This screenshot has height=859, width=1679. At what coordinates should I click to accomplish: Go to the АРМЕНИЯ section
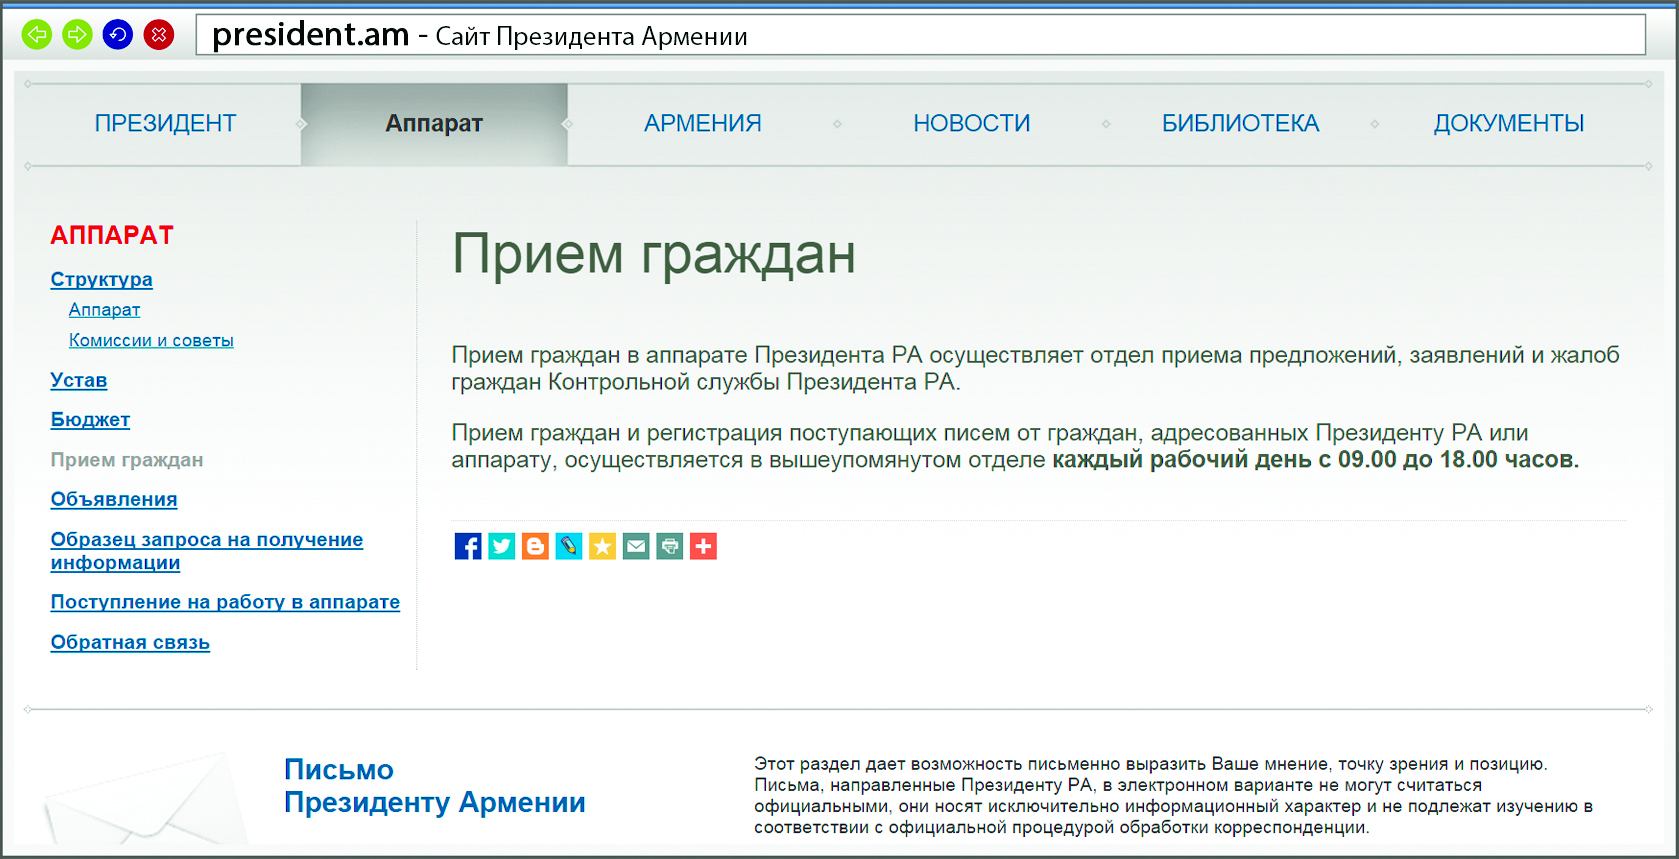pyautogui.click(x=703, y=124)
